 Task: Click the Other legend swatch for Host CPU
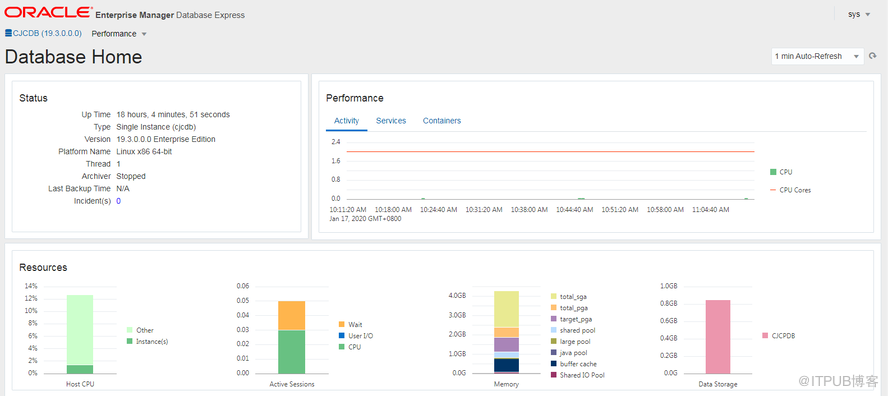(129, 330)
